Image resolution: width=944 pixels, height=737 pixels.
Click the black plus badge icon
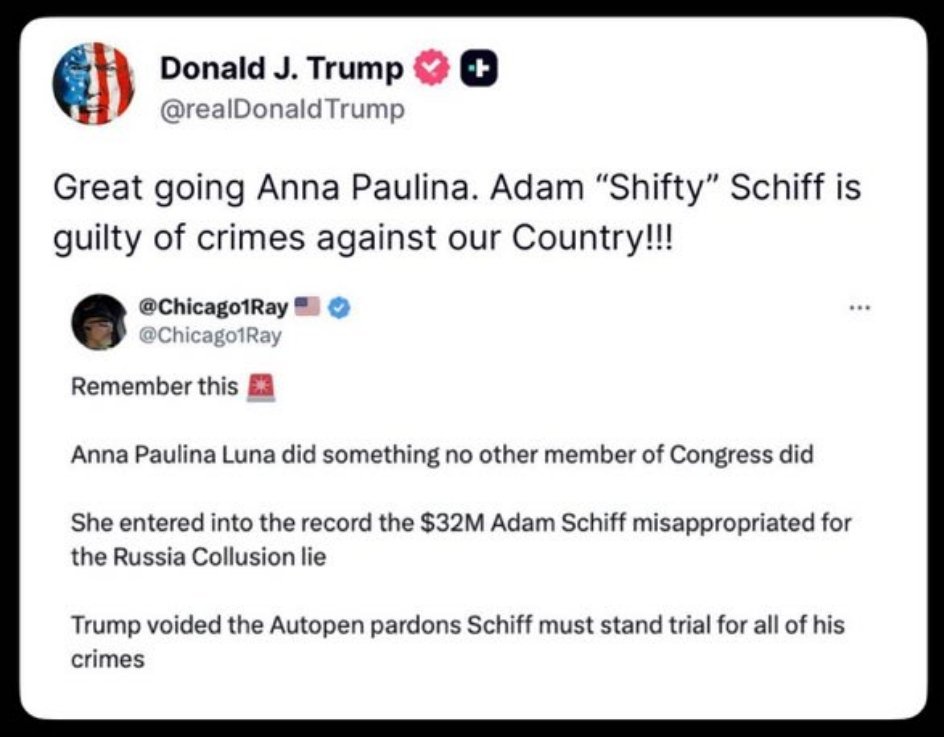point(478,68)
